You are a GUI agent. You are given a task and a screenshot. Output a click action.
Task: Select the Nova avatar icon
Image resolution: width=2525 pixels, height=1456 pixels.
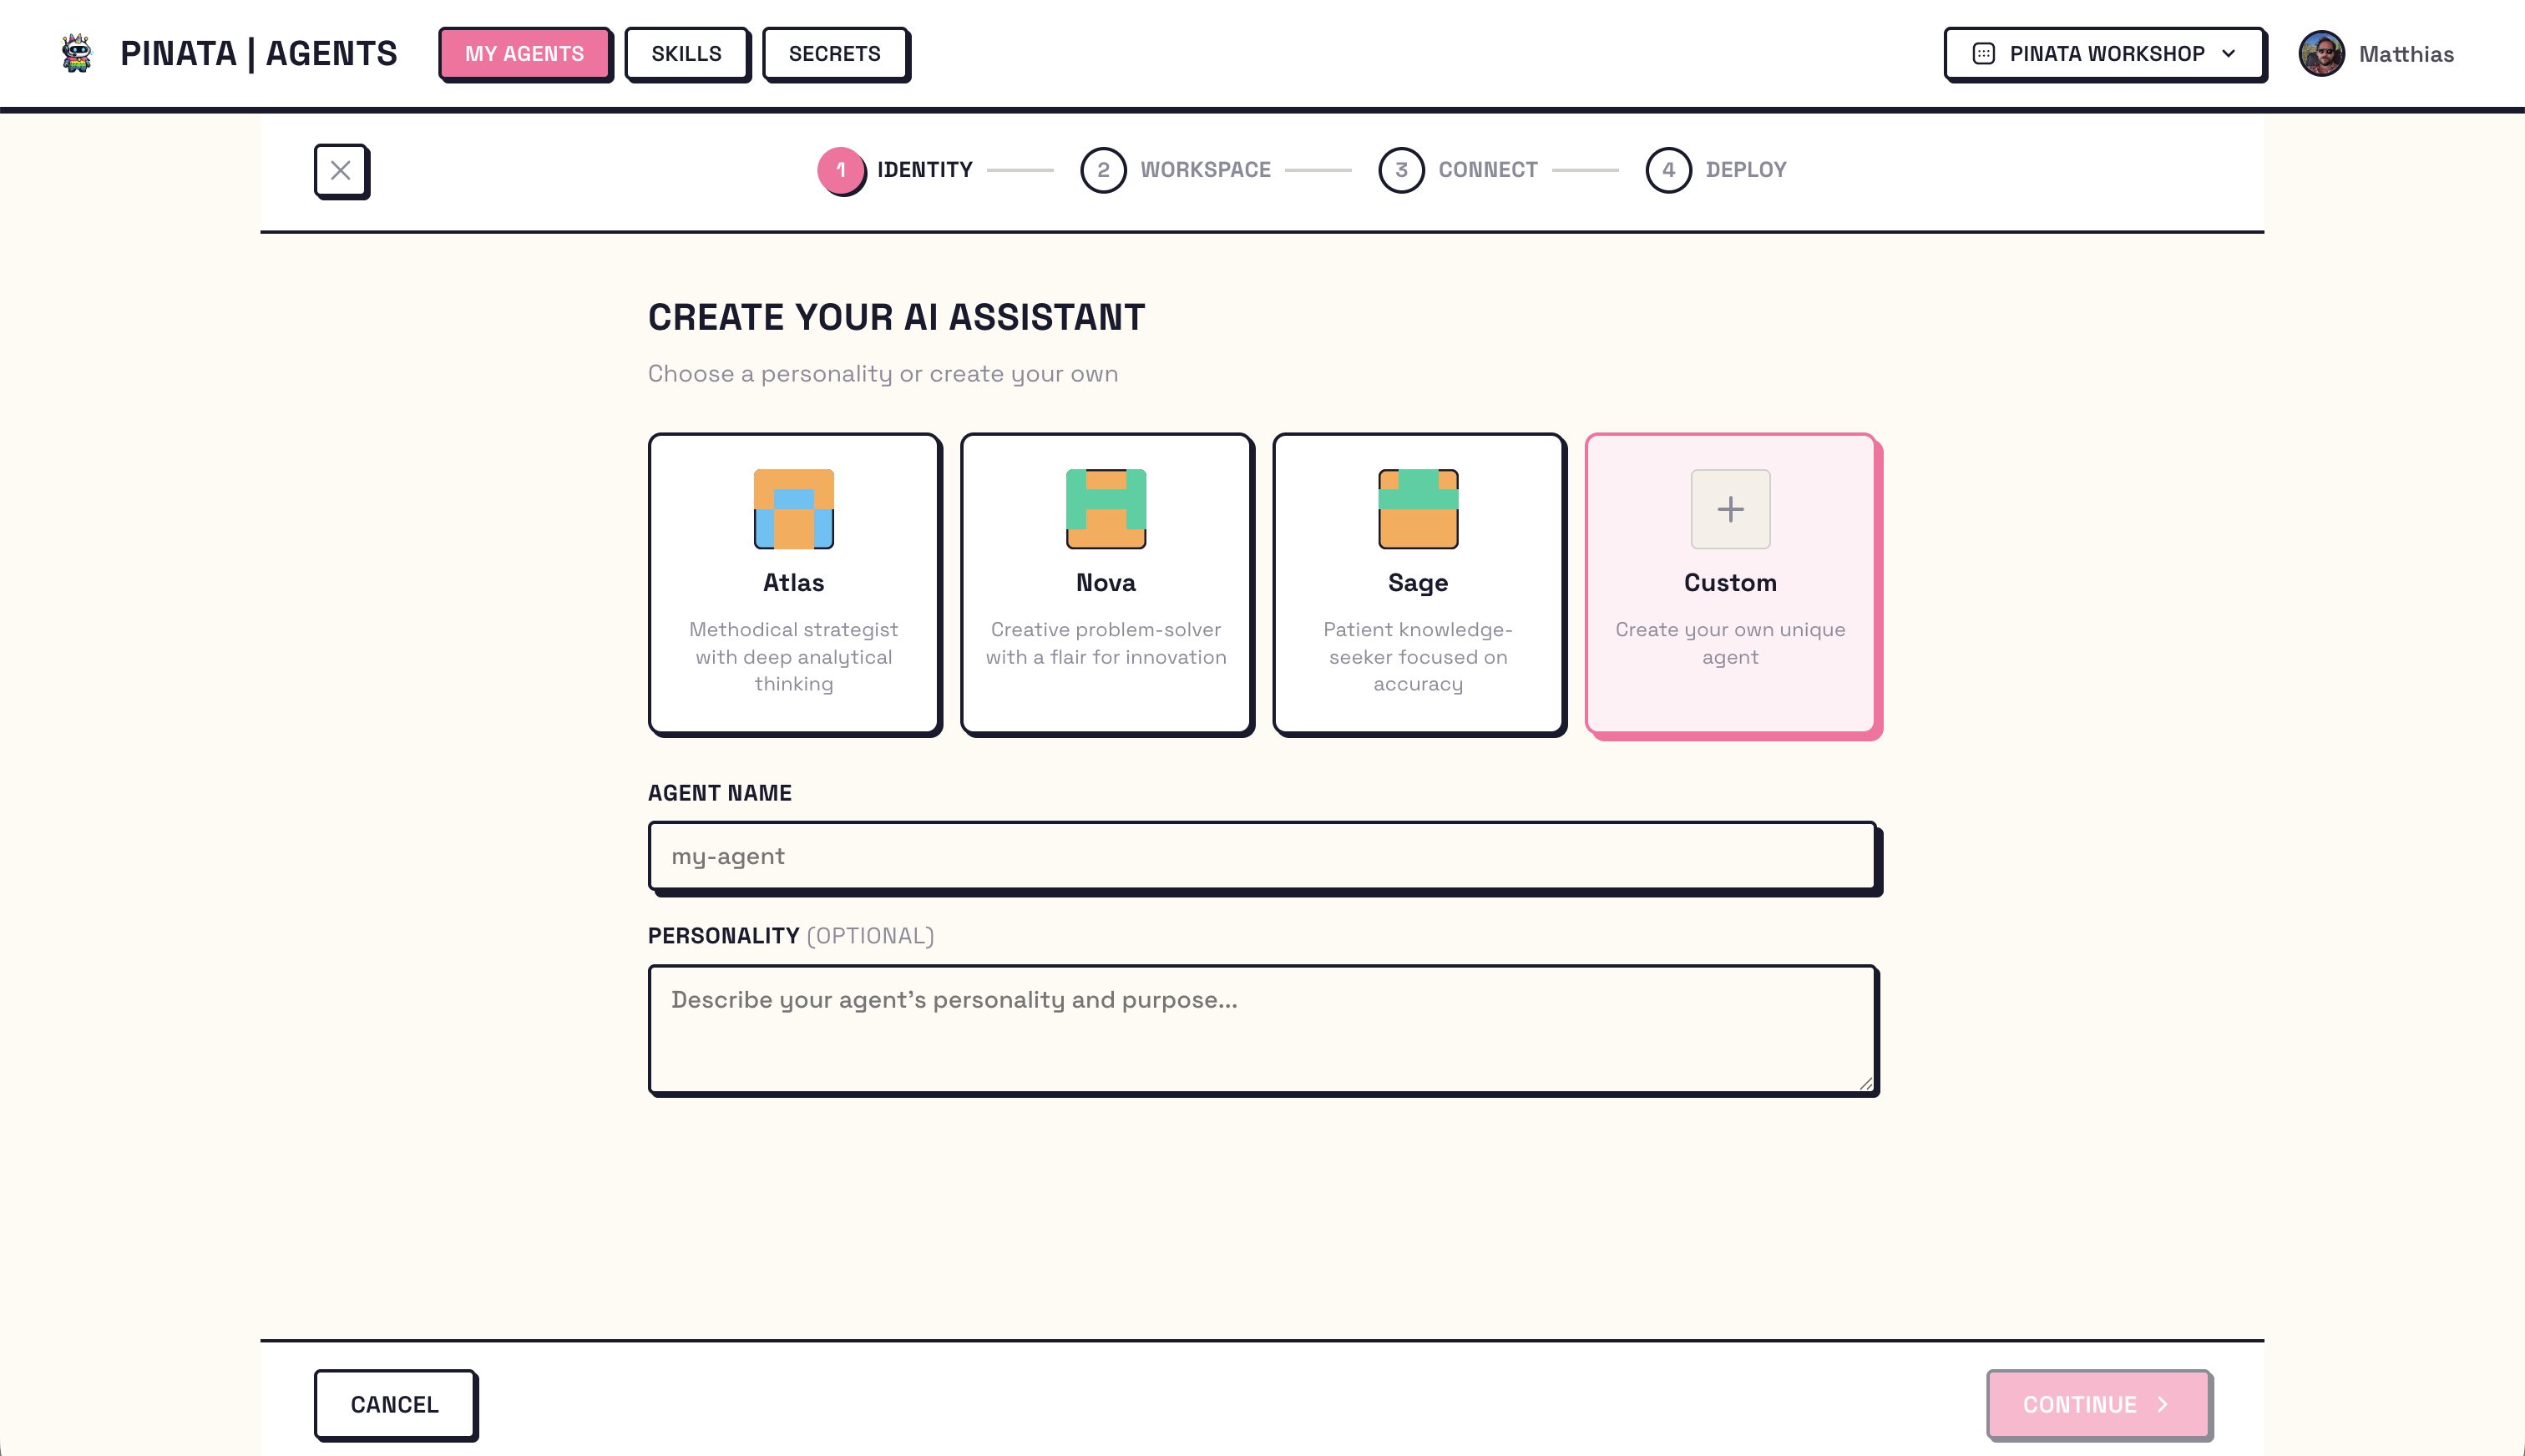[1105, 509]
